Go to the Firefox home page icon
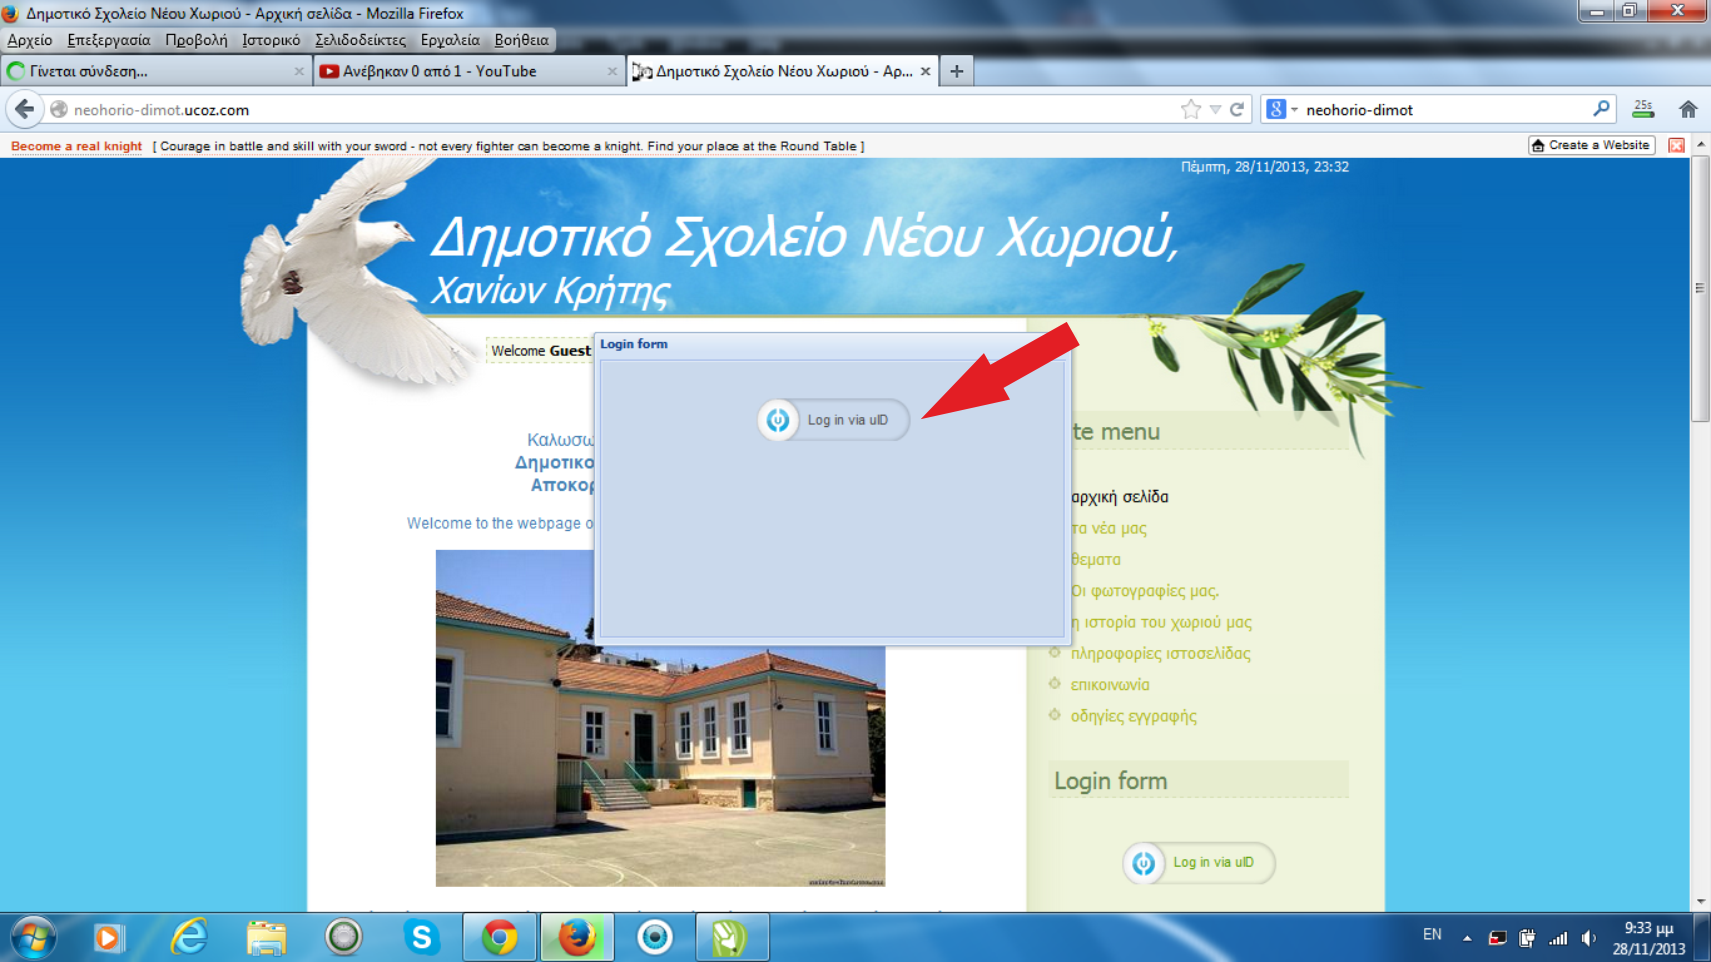 [x=1688, y=109]
